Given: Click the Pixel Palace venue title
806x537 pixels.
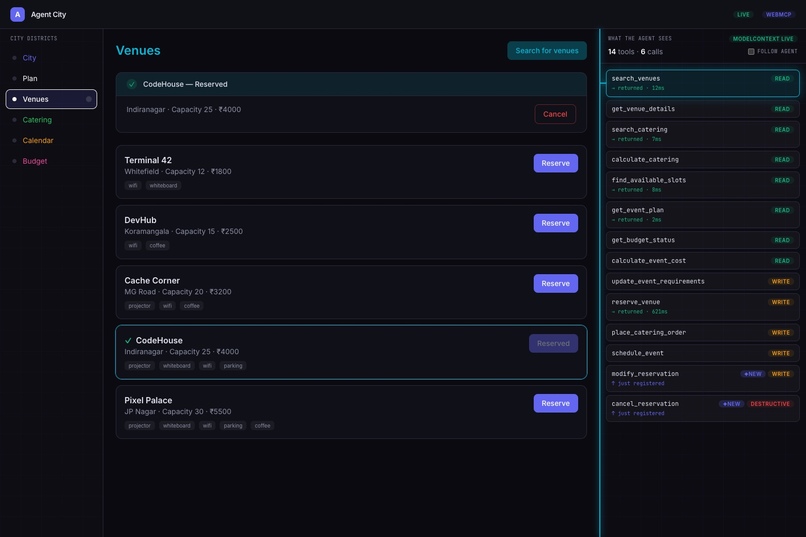Looking at the screenshot, I should point(148,400).
